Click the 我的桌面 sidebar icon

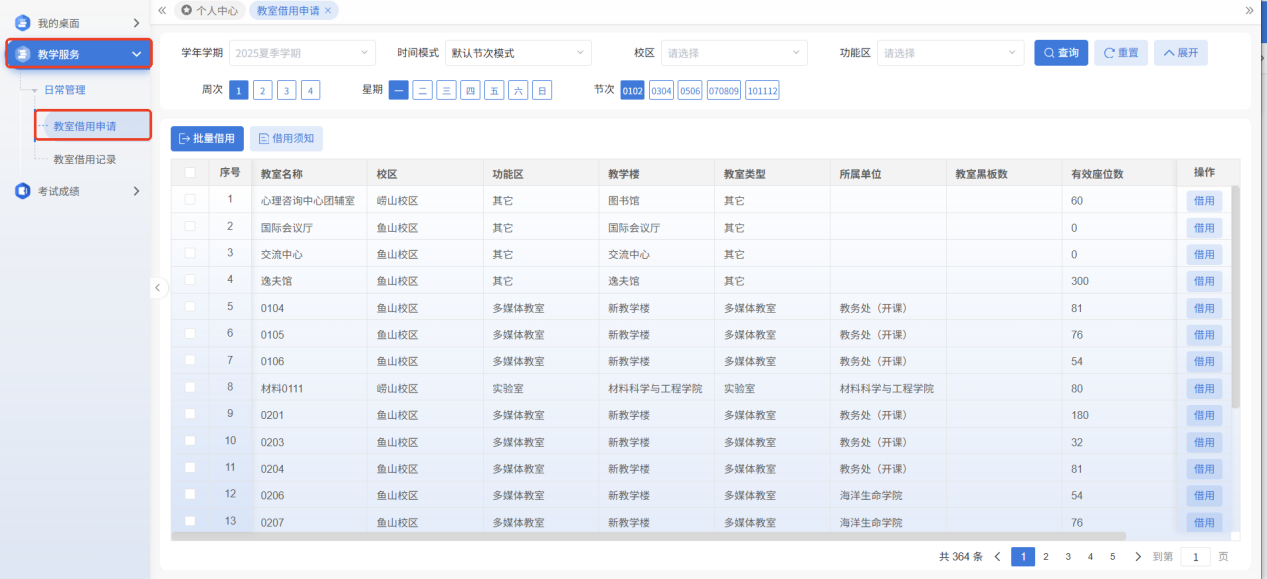22,22
